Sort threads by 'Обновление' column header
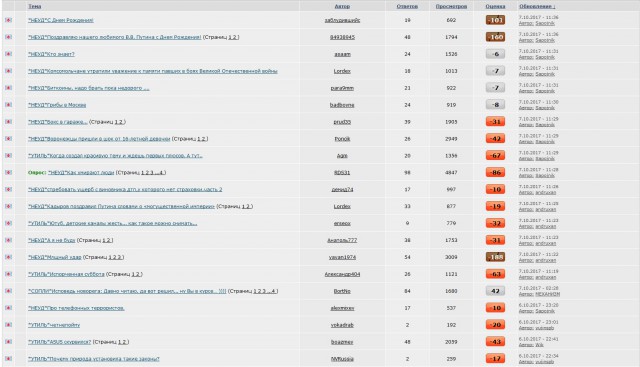The height and width of the screenshot is (367, 640). 537,6
